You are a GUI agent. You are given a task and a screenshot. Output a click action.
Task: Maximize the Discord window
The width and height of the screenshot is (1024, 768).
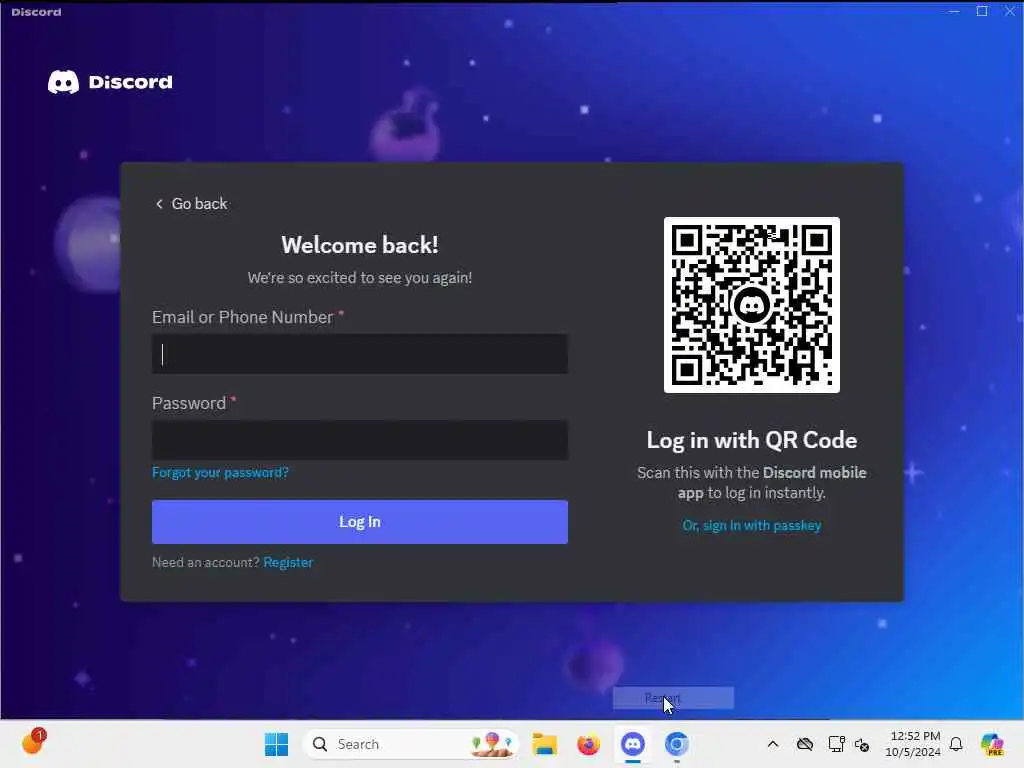point(982,12)
